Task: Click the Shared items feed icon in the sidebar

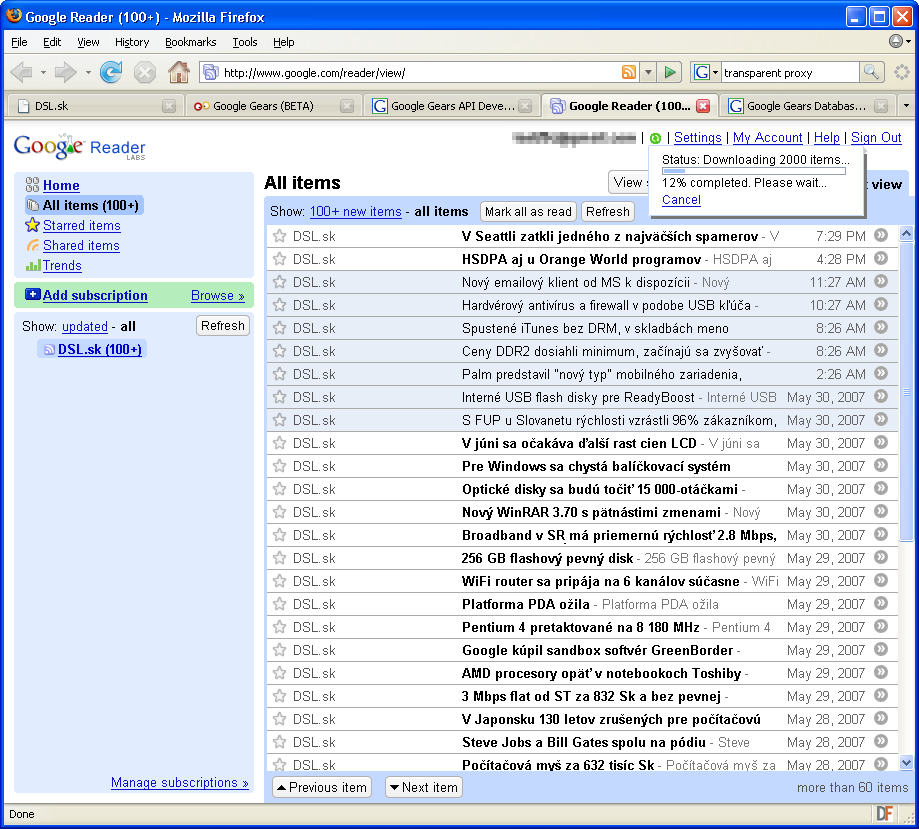Action: (33, 246)
